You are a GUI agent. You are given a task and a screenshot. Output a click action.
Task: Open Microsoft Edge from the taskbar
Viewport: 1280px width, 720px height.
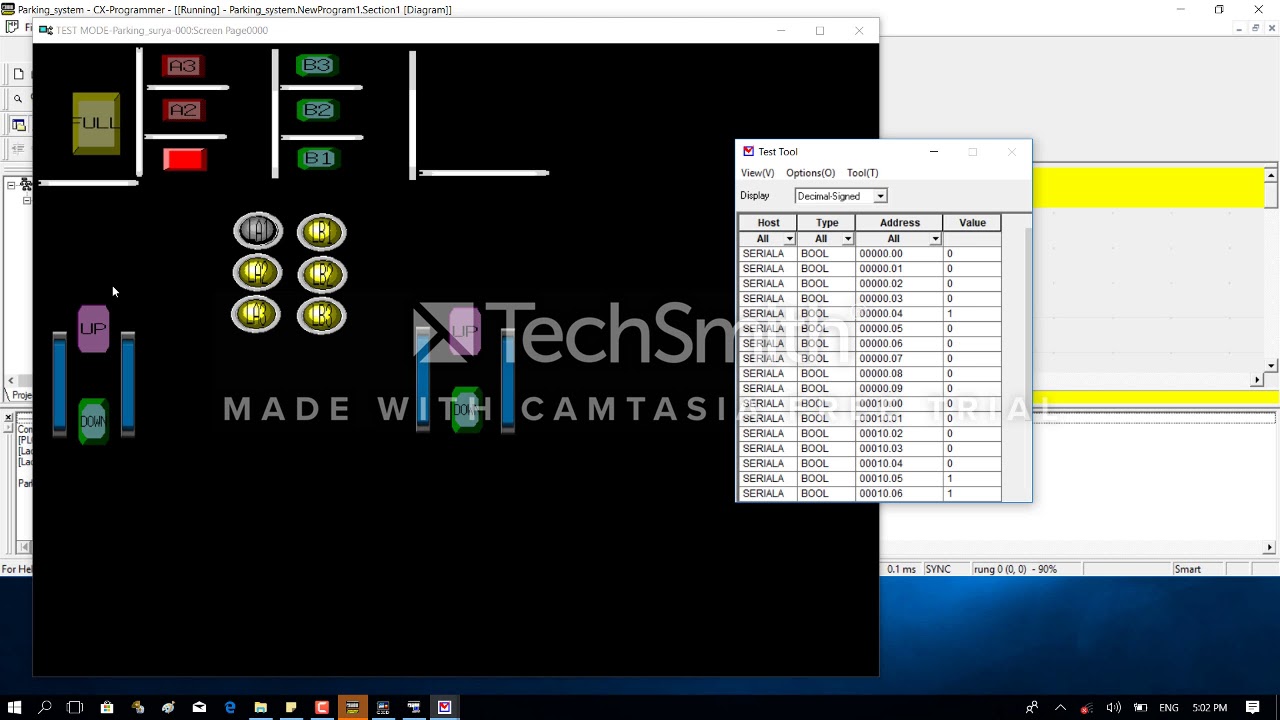[230, 708]
